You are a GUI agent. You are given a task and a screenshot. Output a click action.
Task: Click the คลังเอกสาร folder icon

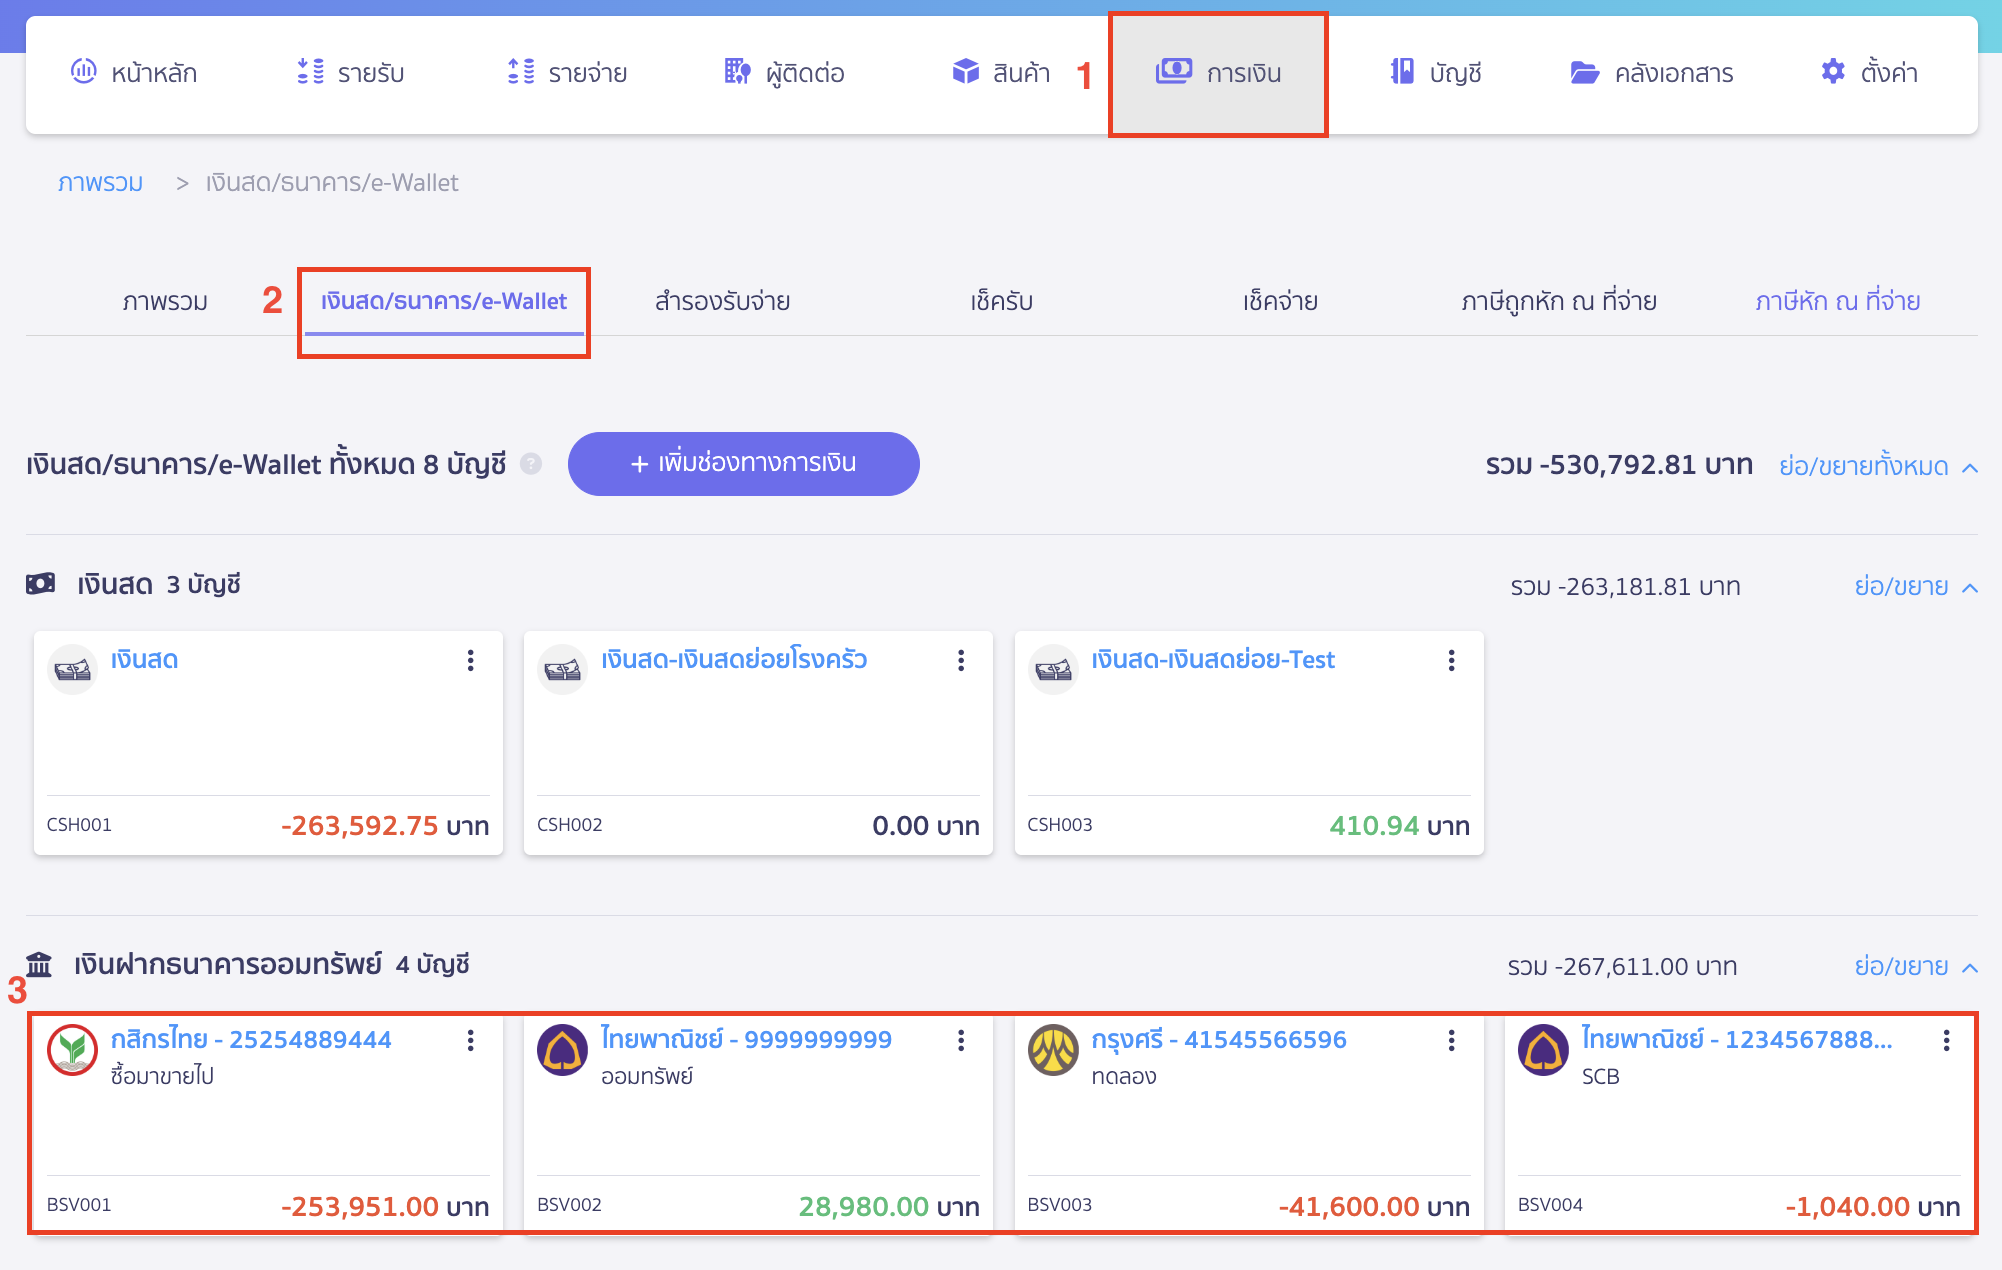1584,72
